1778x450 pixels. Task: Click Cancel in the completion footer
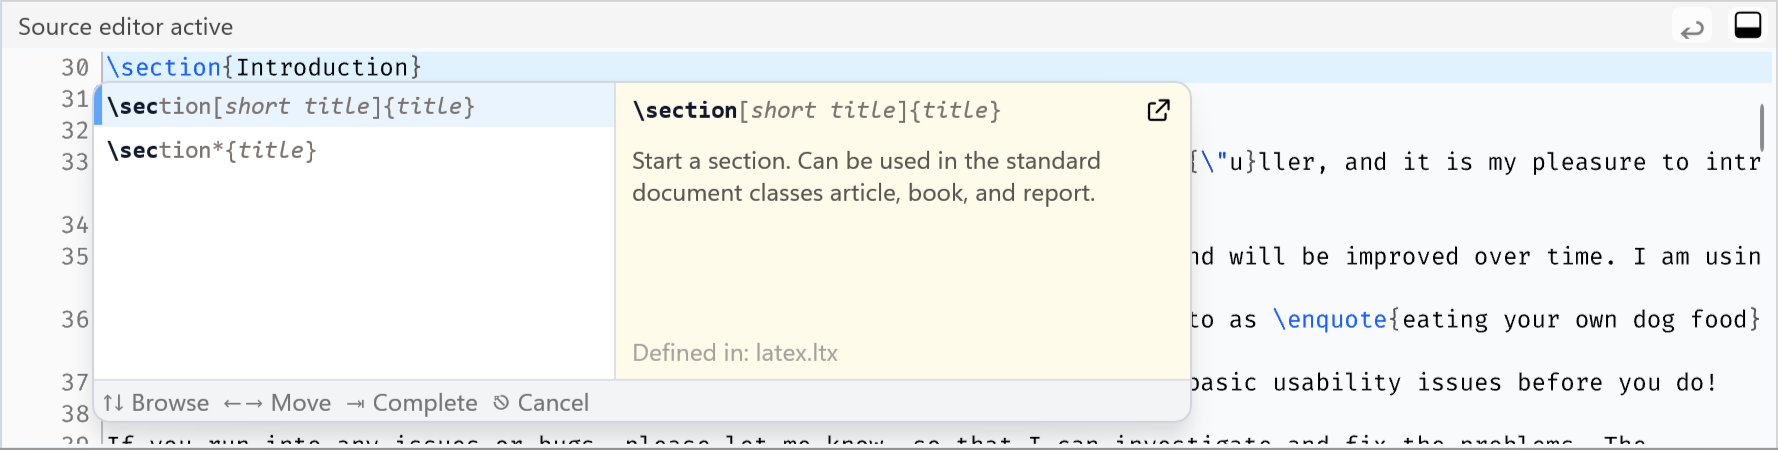click(541, 403)
